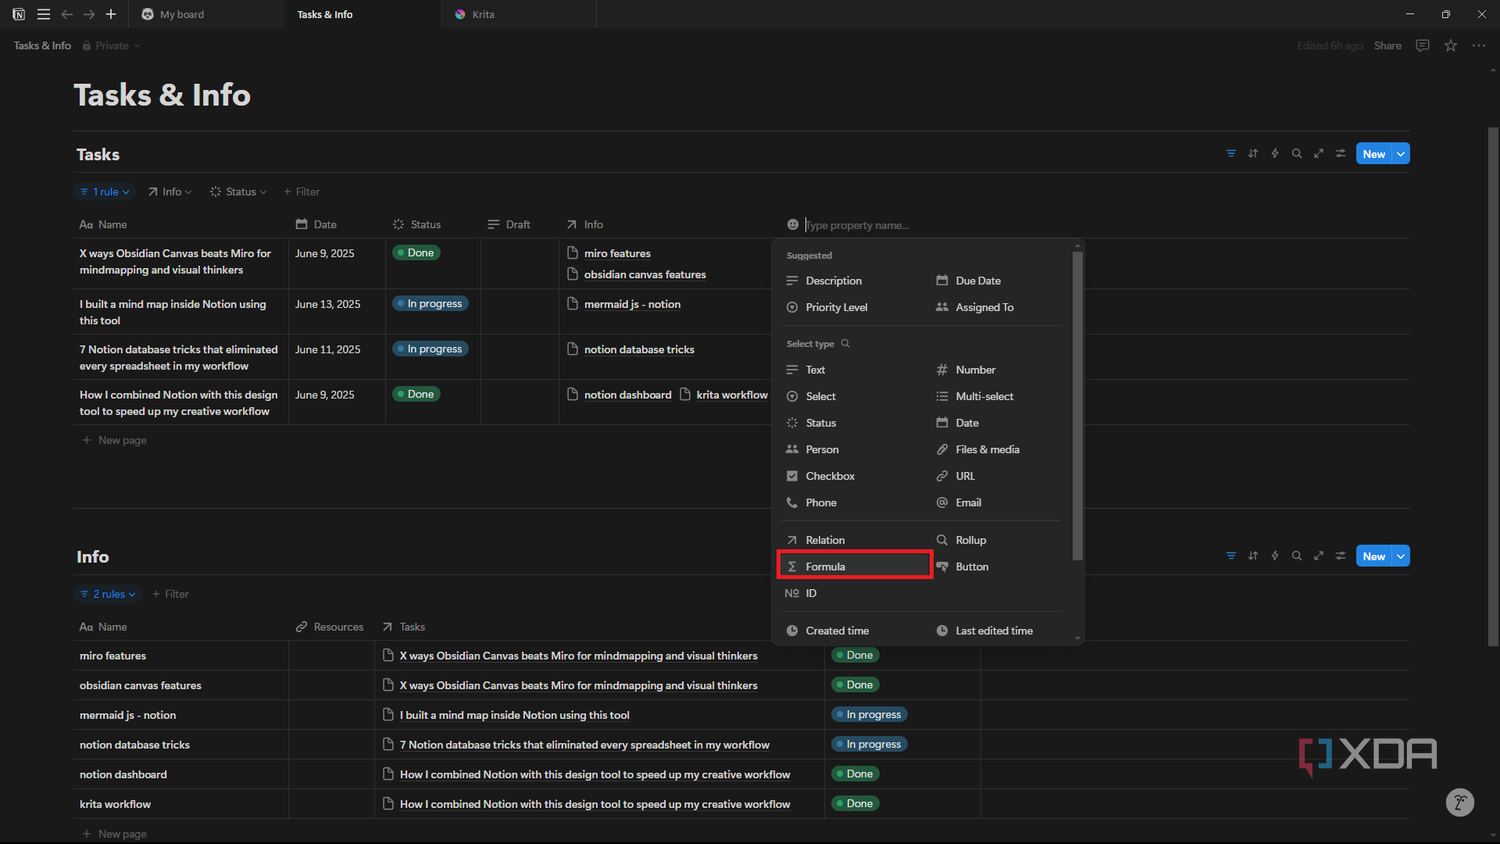Open the sidebar hamburger menu icon
Viewport: 1500px width, 844px height.
point(43,14)
